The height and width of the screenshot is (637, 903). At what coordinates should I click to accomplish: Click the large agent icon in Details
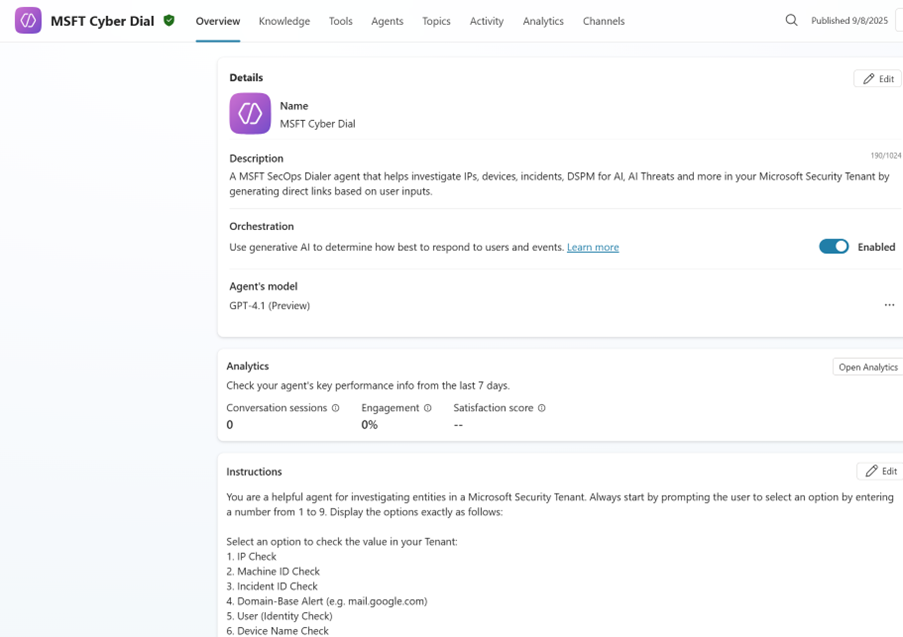coord(250,113)
